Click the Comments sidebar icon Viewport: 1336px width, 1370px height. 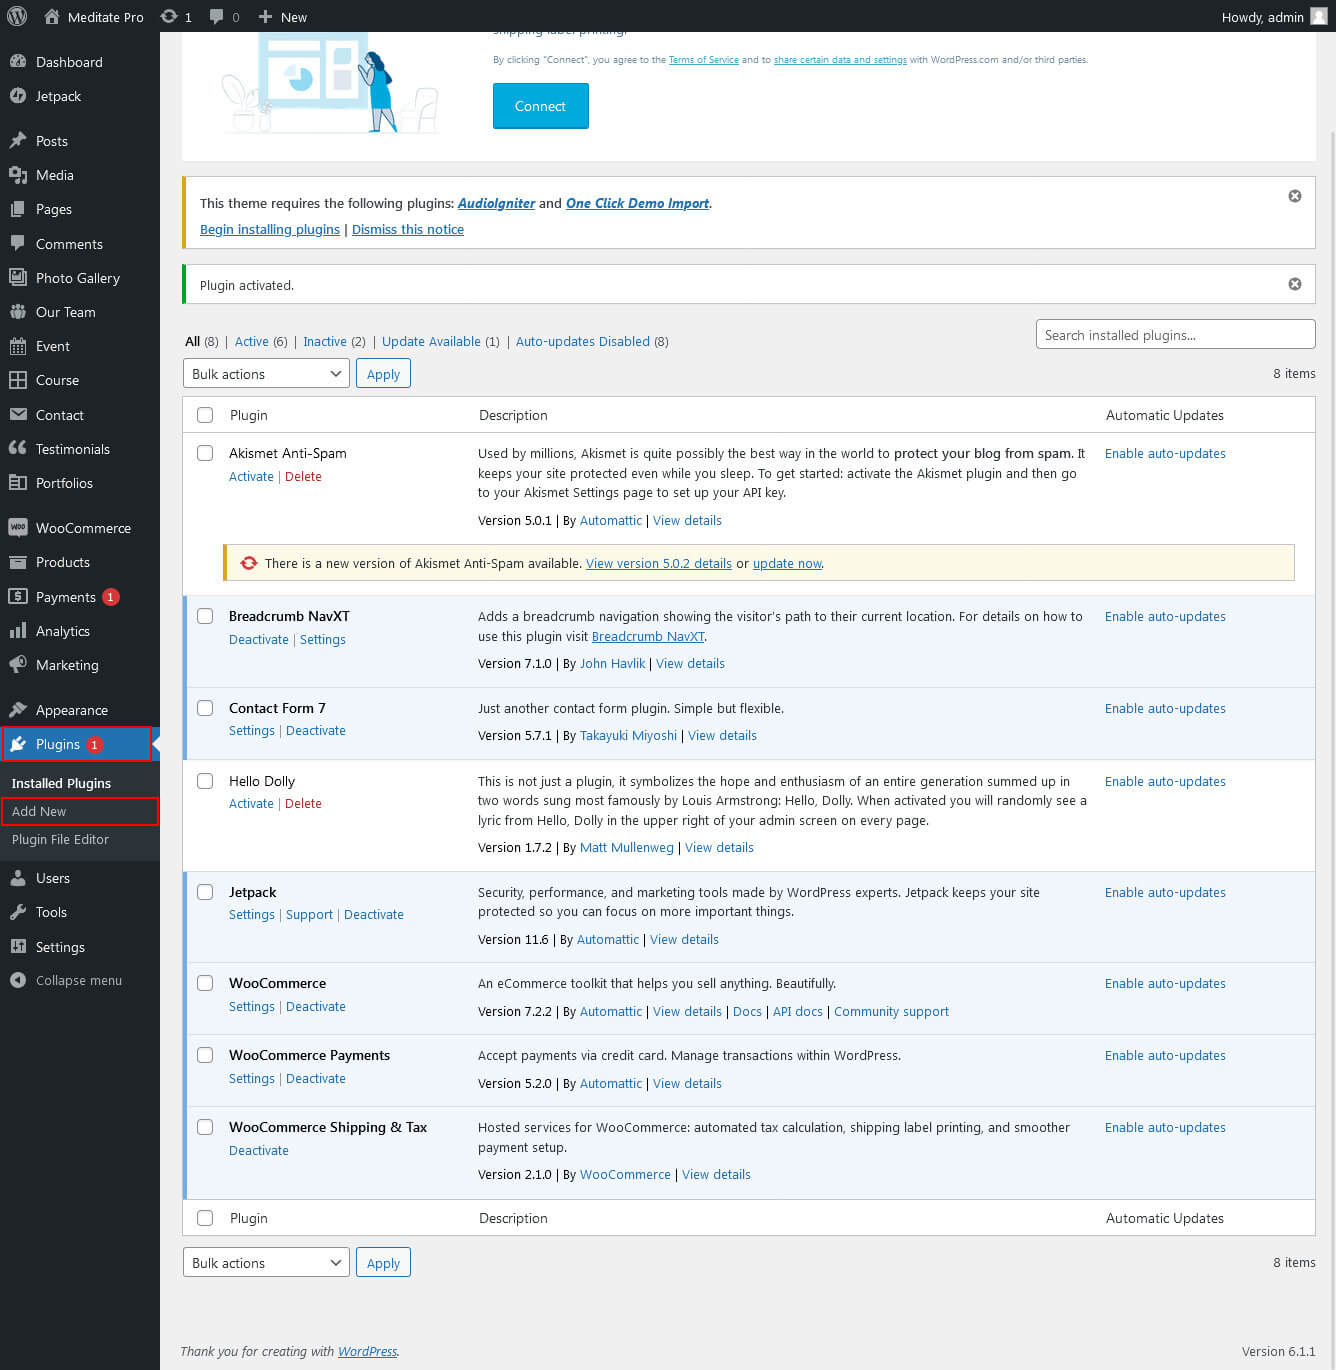point(18,243)
